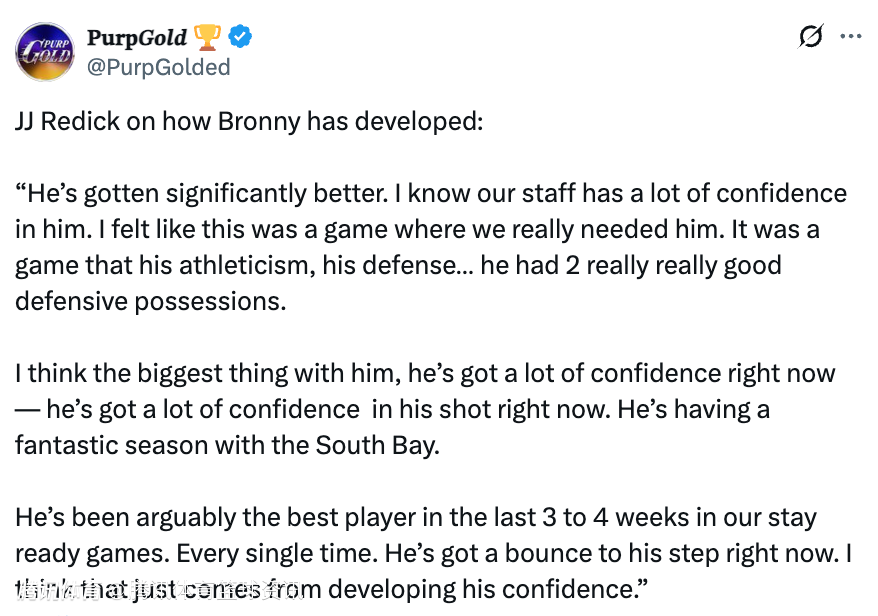Open the @PurpGolded handle link
Screen dimensions: 878x616
click(x=159, y=67)
